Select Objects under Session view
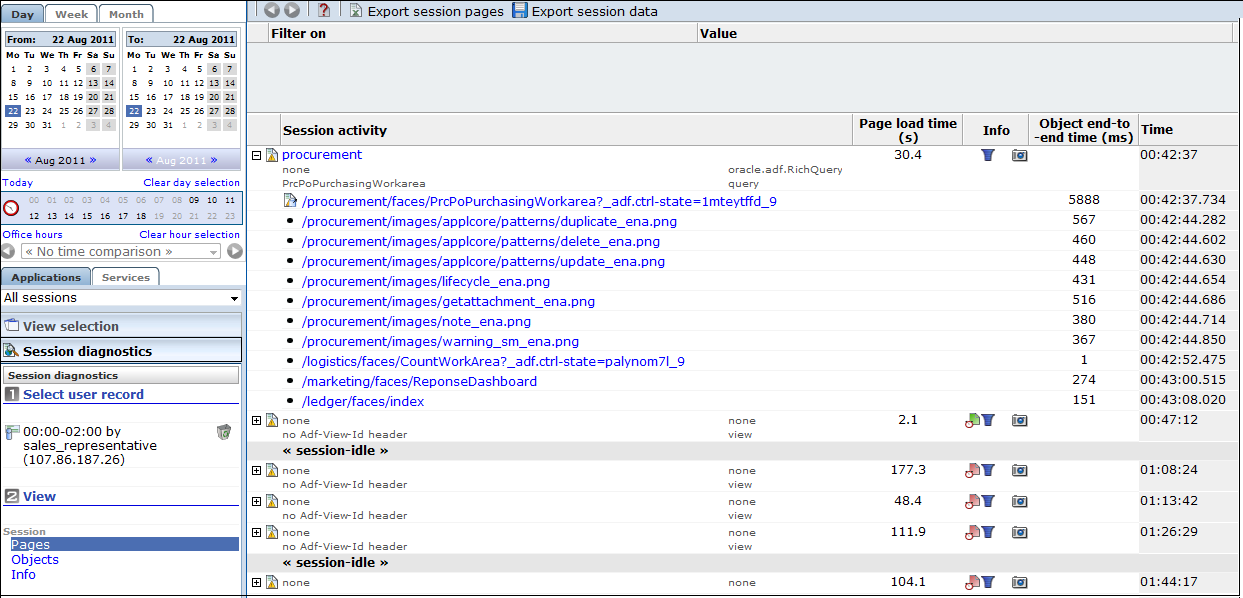The width and height of the screenshot is (1243, 598). (35, 559)
